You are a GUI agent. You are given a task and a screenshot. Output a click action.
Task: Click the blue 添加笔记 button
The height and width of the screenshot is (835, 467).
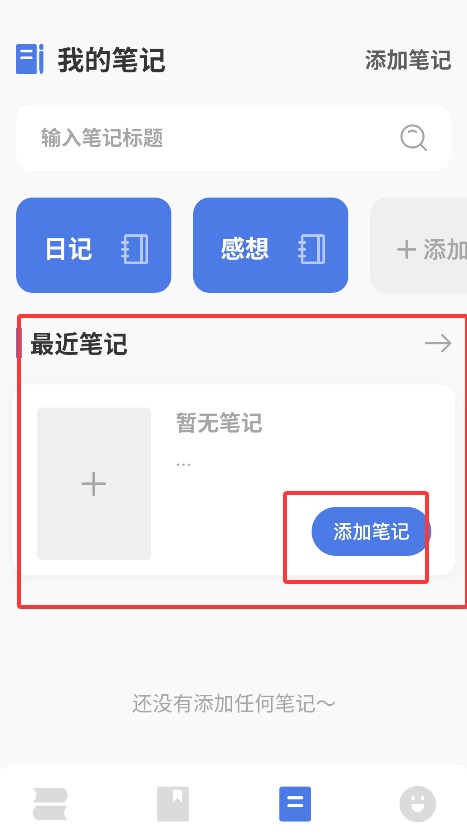click(x=371, y=531)
